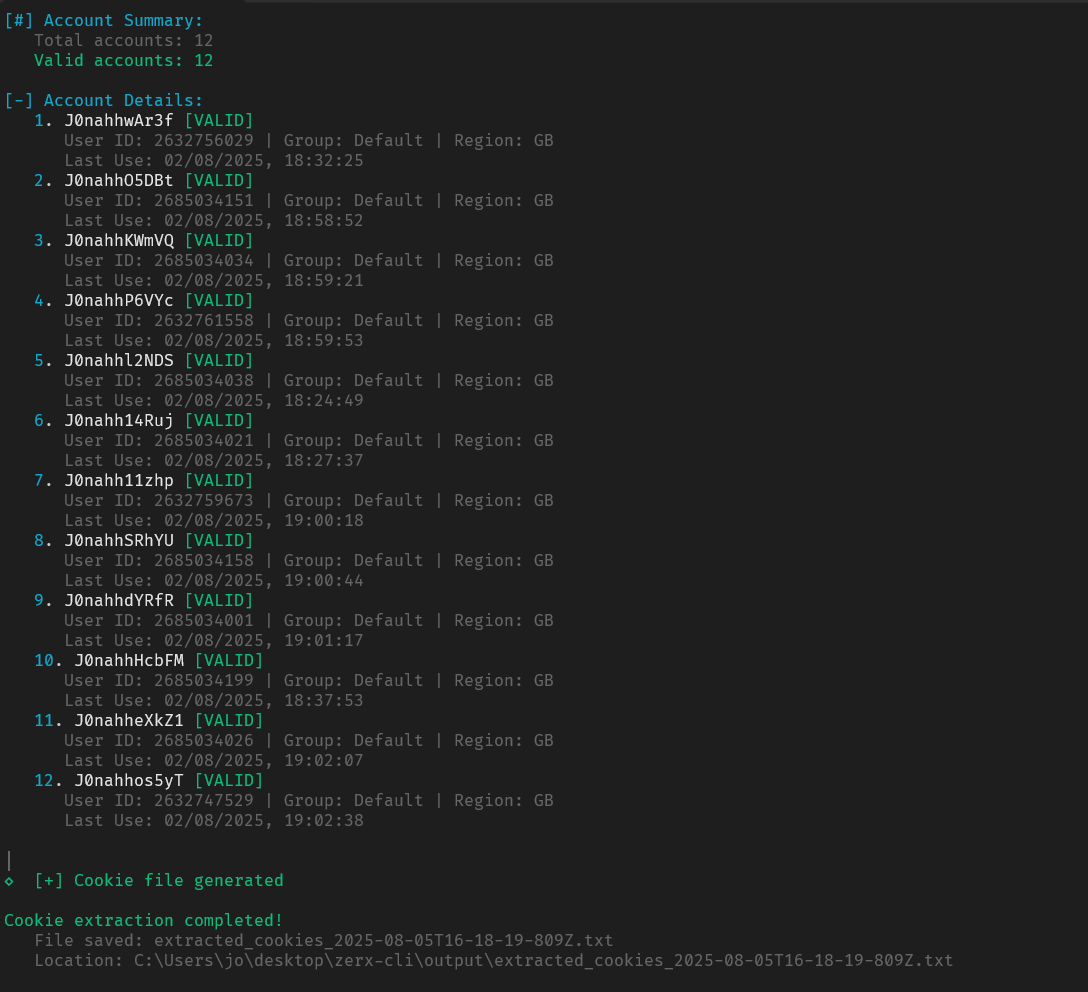Click account number 8 J0nahhSRhYU
Screen dimensions: 1088x992
point(118,540)
